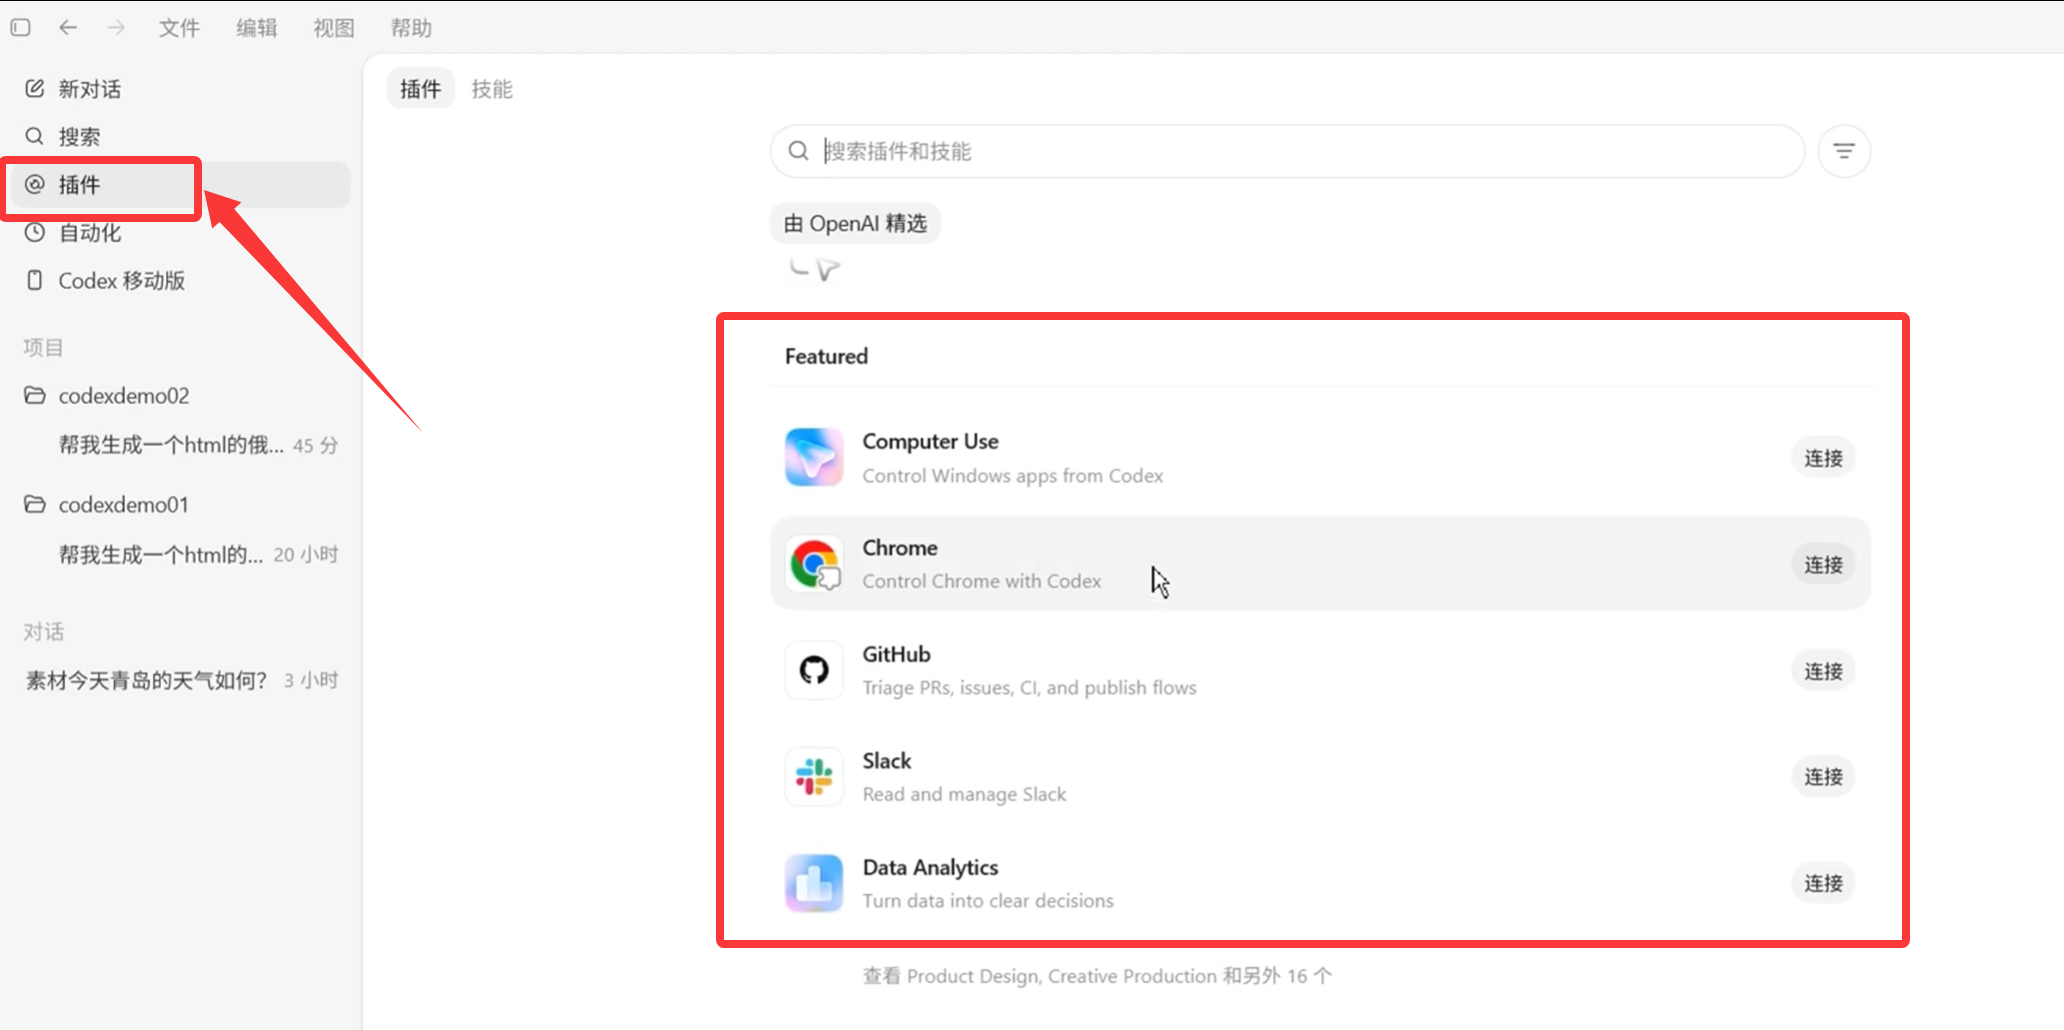Open Codex 移动版 in the sidebar
Screen dimensions: 2064x1030
[x=180, y=280]
